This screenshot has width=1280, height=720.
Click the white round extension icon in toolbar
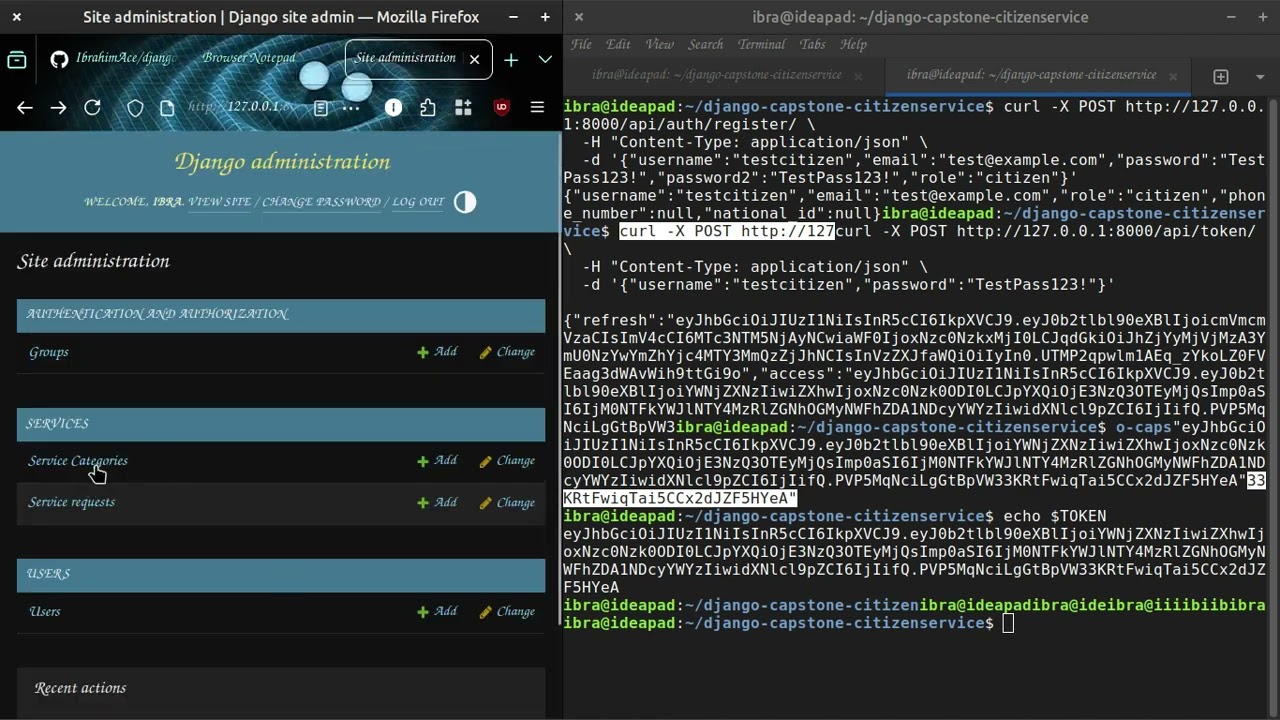click(393, 108)
